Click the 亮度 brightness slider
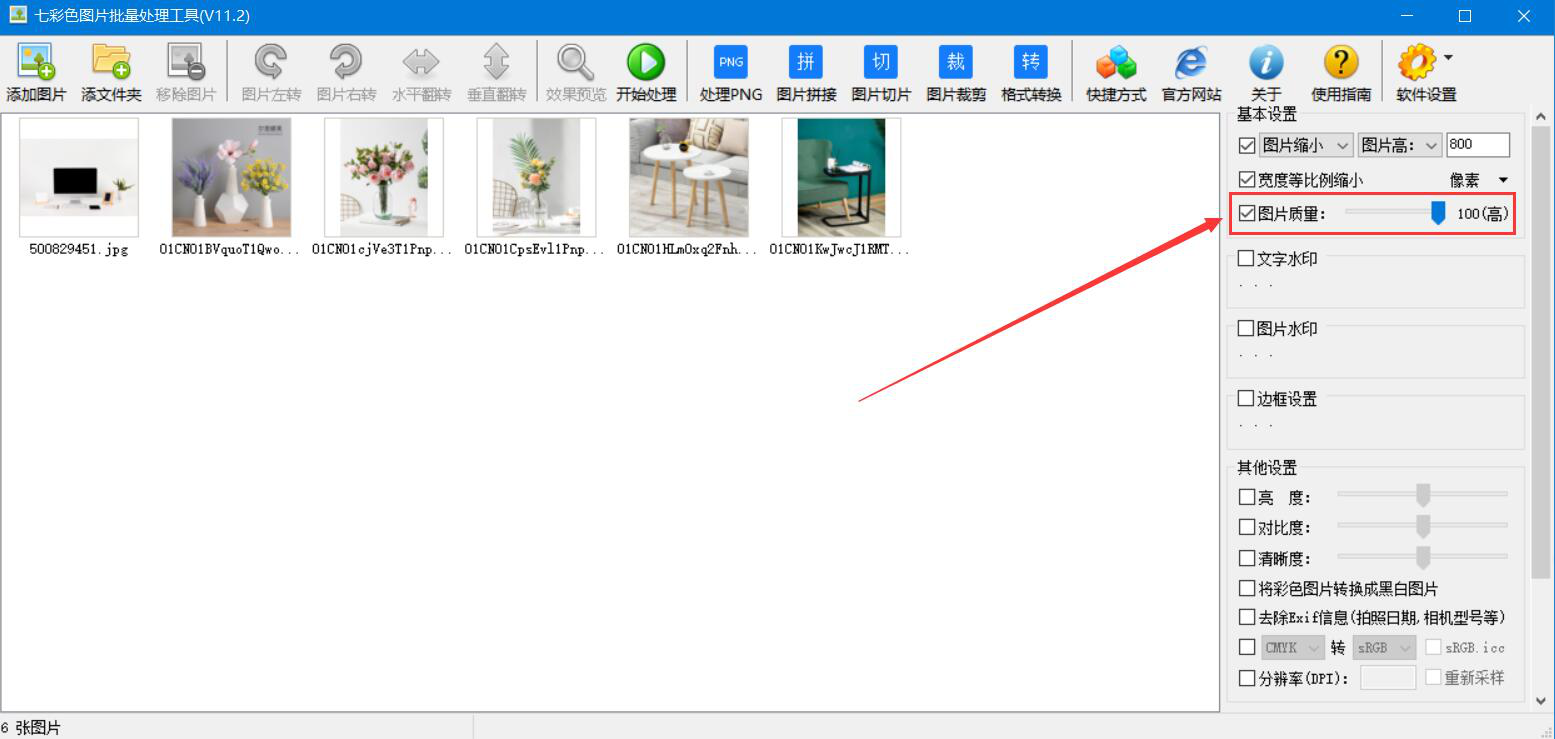The width and height of the screenshot is (1555, 739). (x=1422, y=494)
